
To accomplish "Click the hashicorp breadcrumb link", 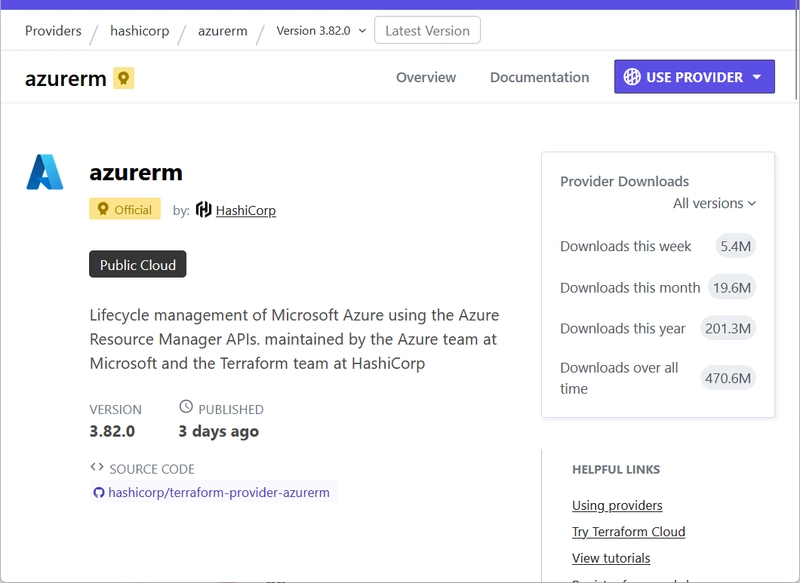I will [x=140, y=31].
